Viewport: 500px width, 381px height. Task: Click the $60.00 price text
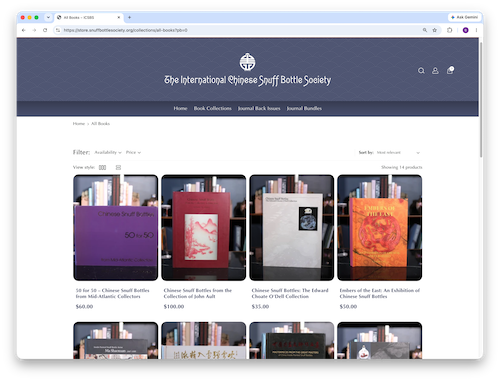pyautogui.click(x=84, y=306)
